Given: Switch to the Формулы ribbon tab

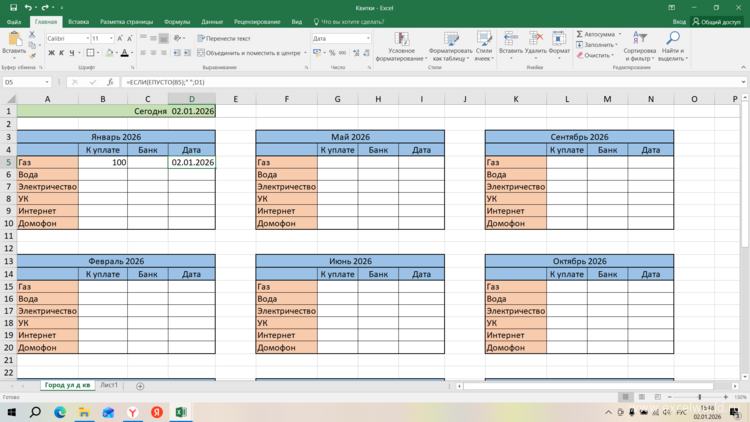Looking at the screenshot, I should [177, 20].
